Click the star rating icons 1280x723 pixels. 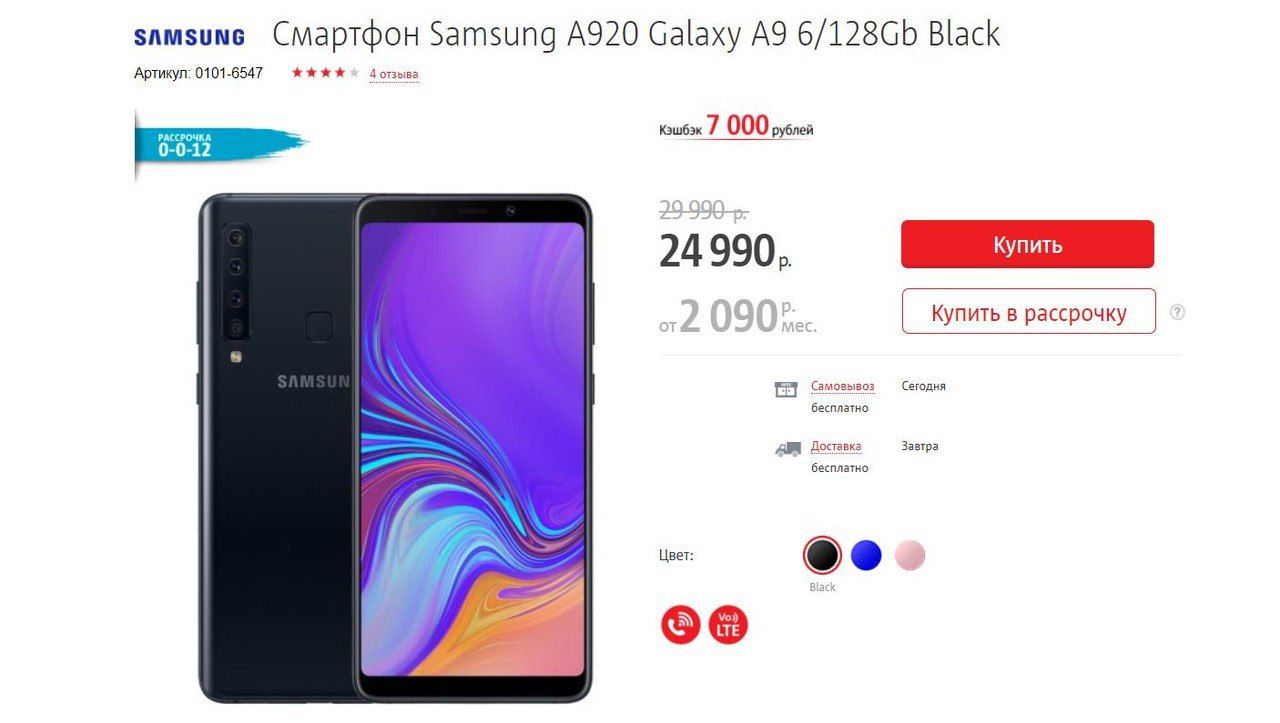[x=325, y=73]
